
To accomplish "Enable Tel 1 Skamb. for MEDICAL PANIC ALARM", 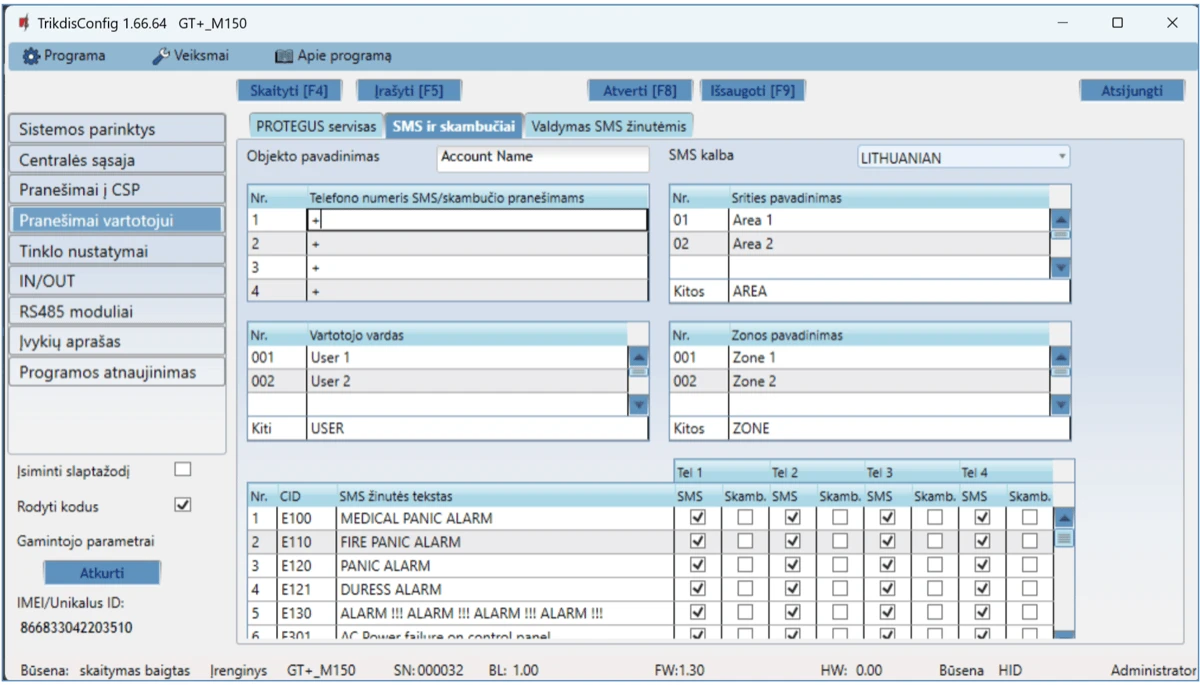I will 745,517.
